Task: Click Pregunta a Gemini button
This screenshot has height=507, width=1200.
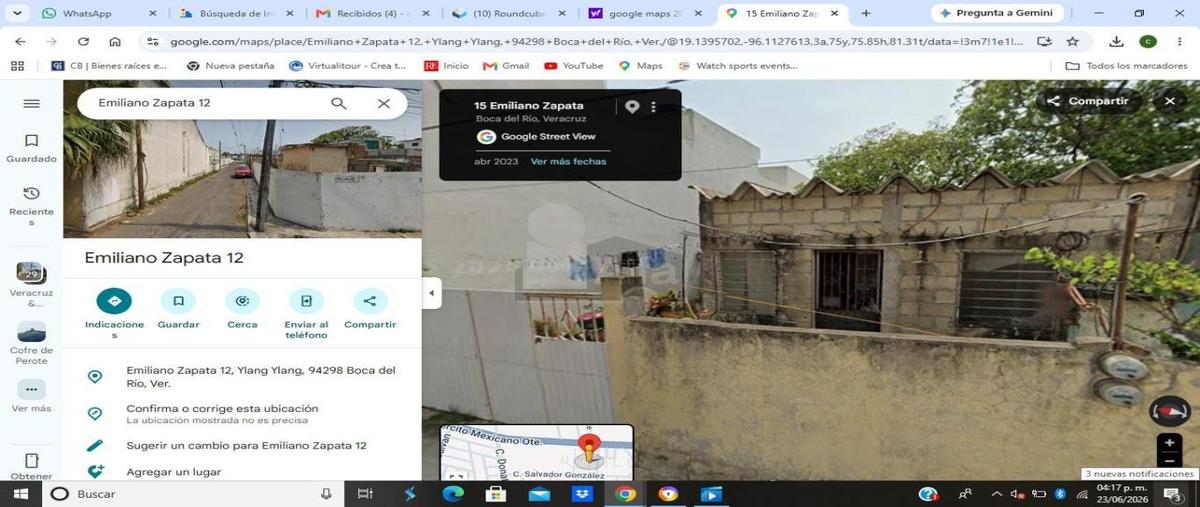Action: (x=997, y=13)
